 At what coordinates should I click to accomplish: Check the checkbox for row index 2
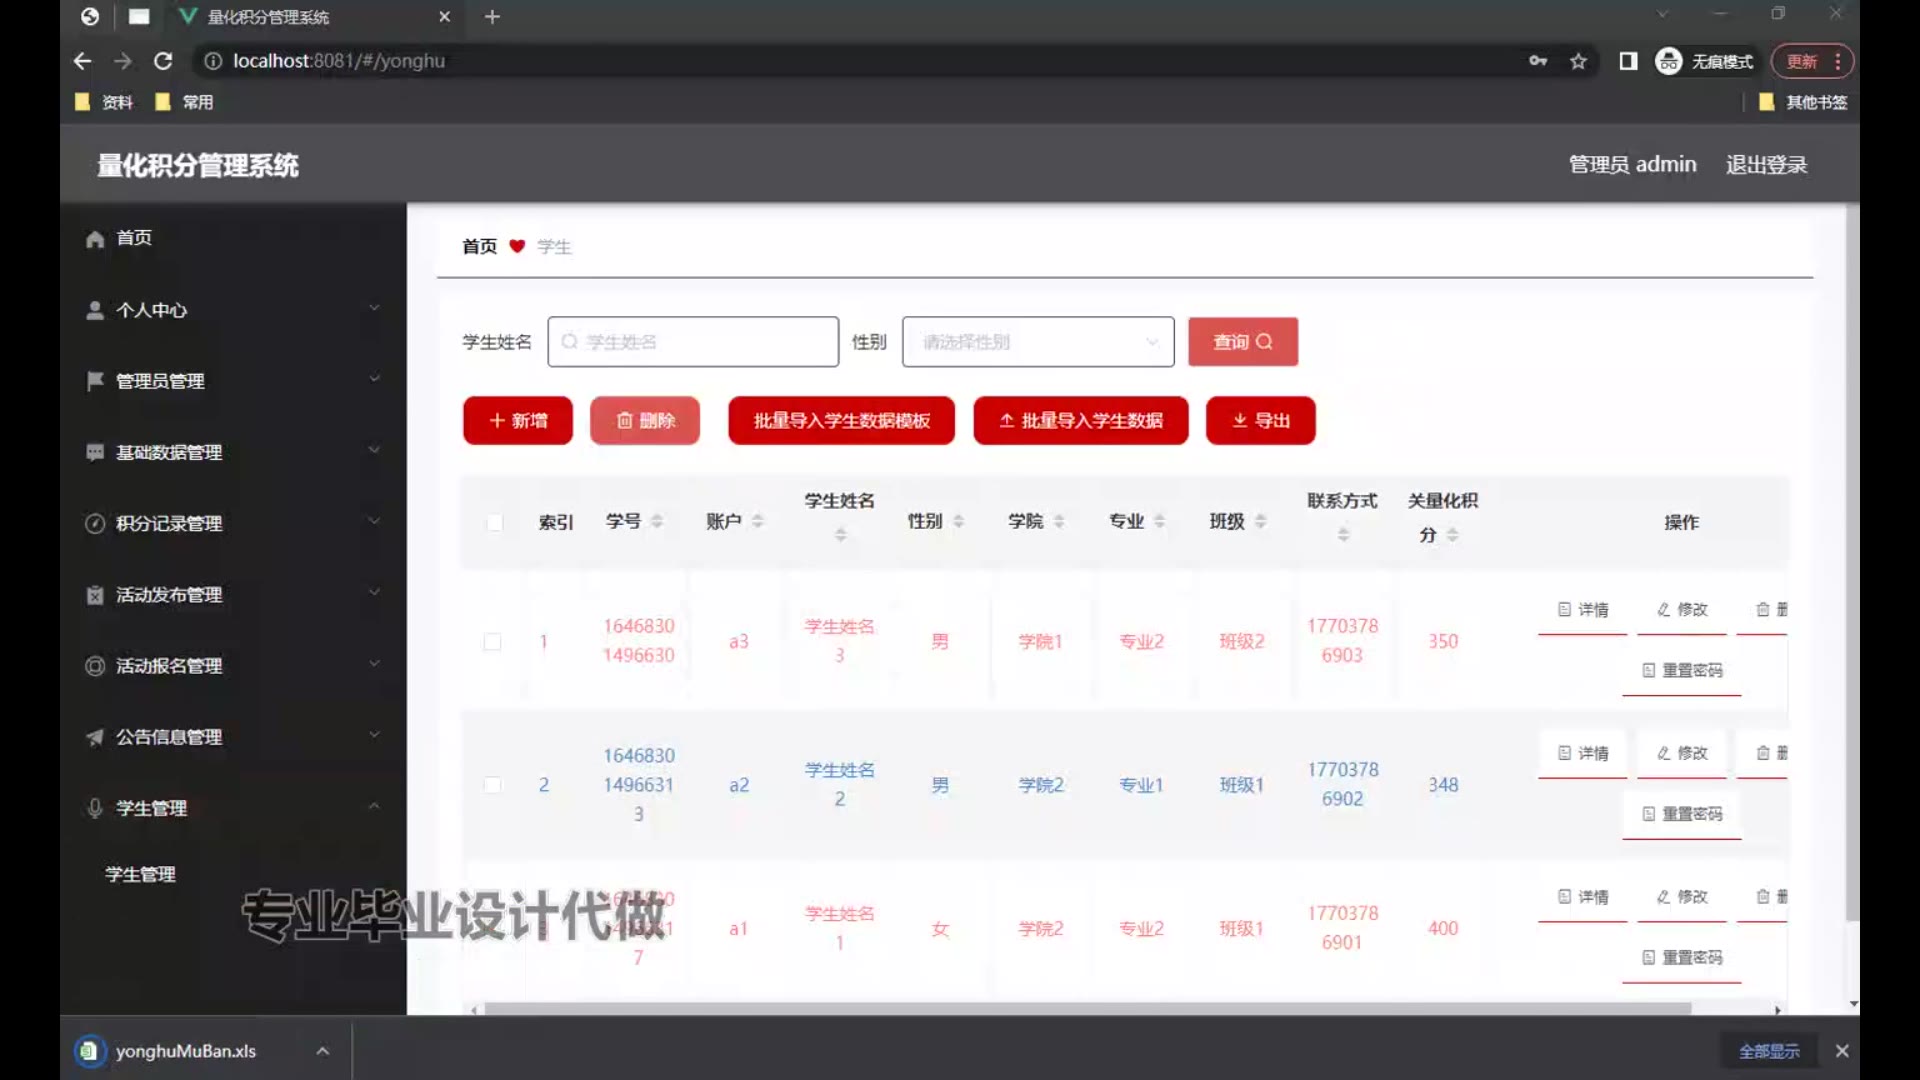(492, 785)
